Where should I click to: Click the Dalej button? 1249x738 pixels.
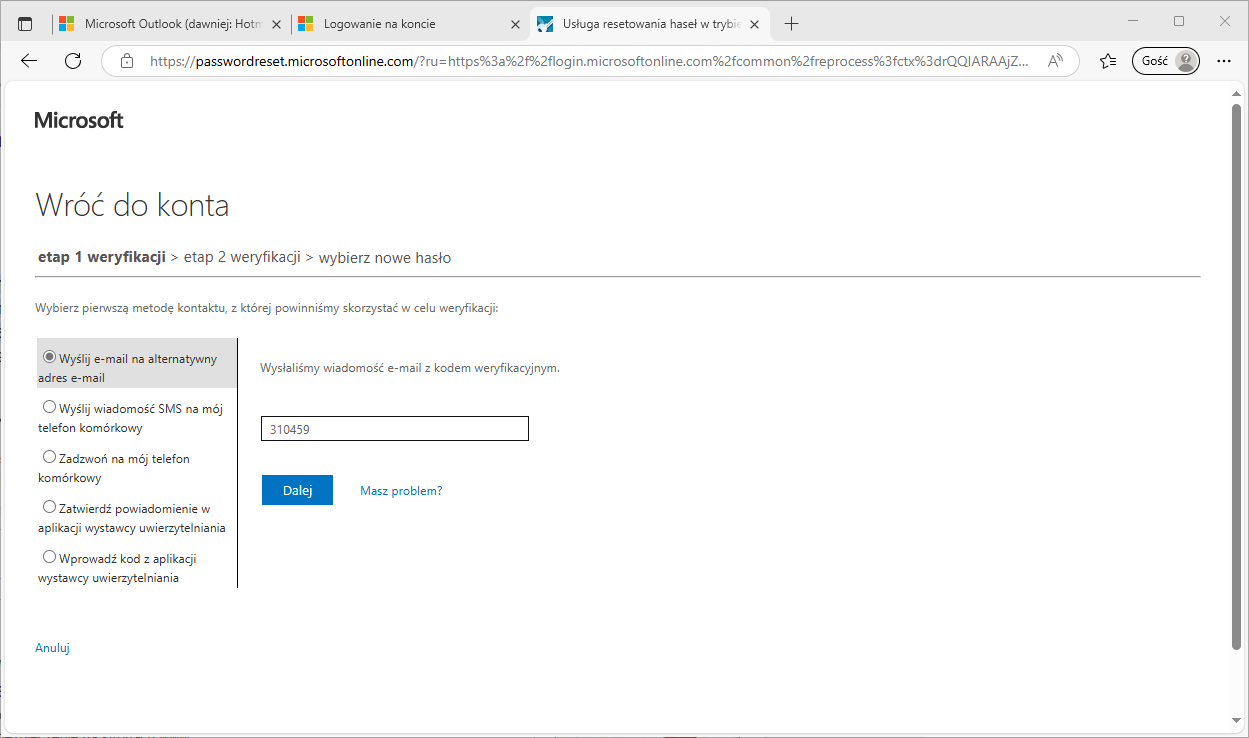(297, 490)
